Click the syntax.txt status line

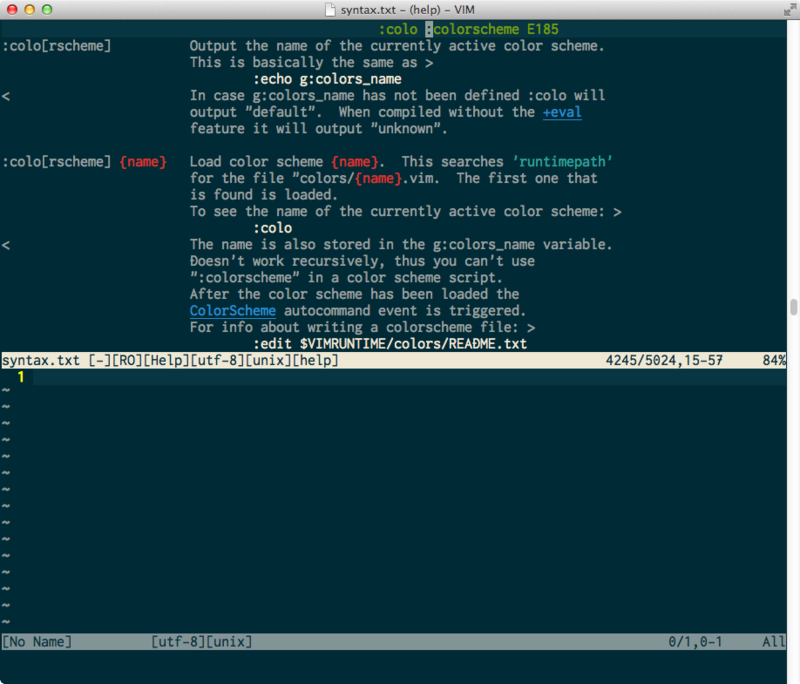[x=393, y=360]
